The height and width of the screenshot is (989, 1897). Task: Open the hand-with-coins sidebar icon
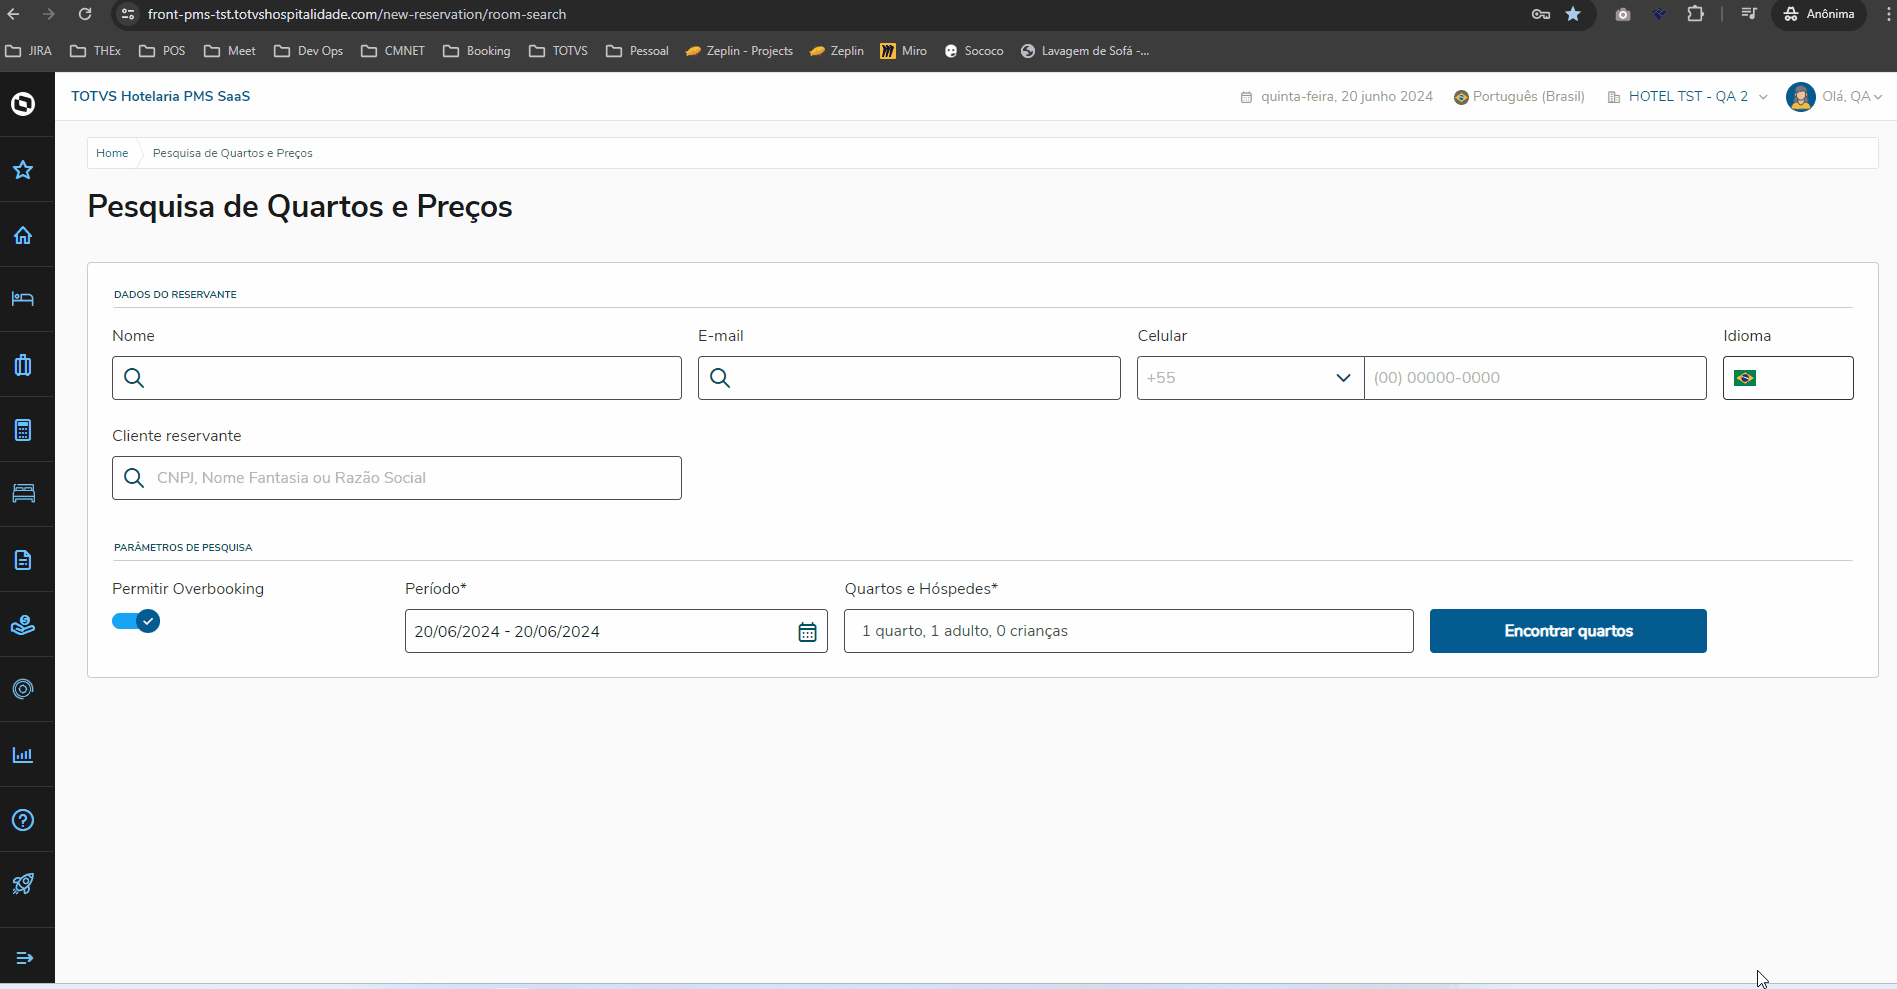[x=23, y=625]
